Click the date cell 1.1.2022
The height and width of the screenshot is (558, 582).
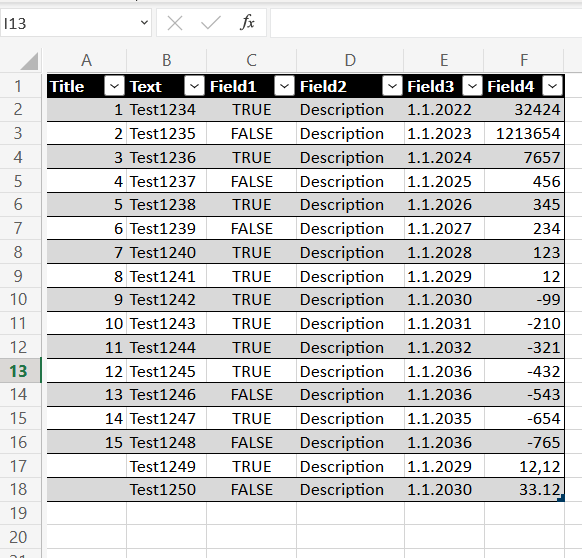pyautogui.click(x=444, y=110)
